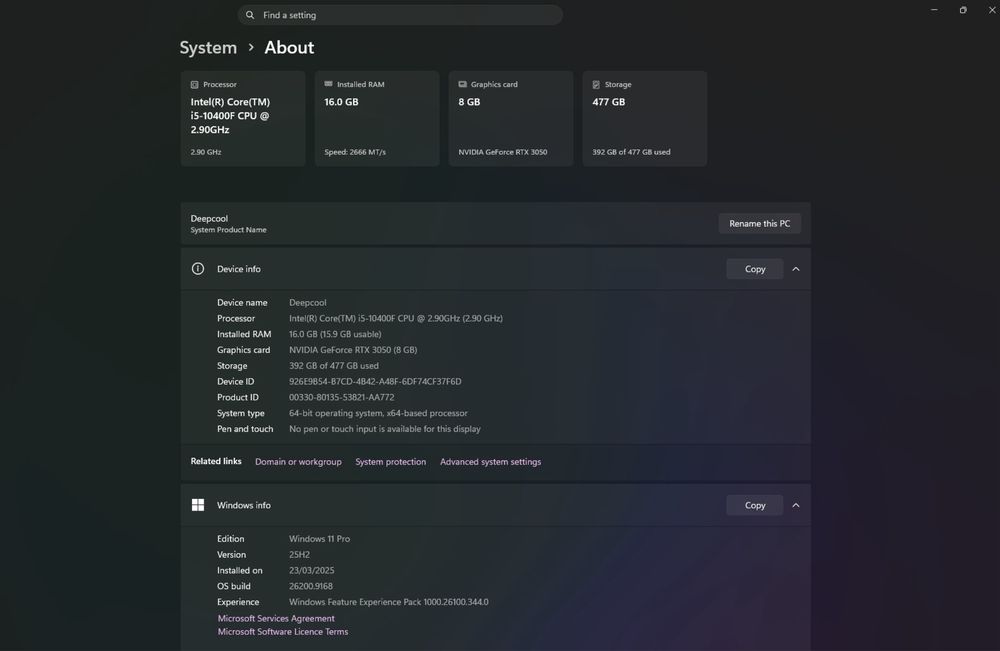Open the Storage 477 GB card

pos(645,119)
